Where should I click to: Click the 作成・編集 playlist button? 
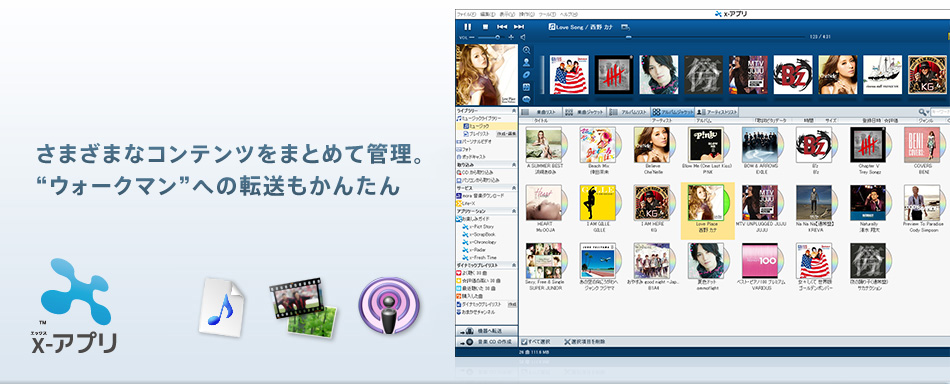click(506, 133)
